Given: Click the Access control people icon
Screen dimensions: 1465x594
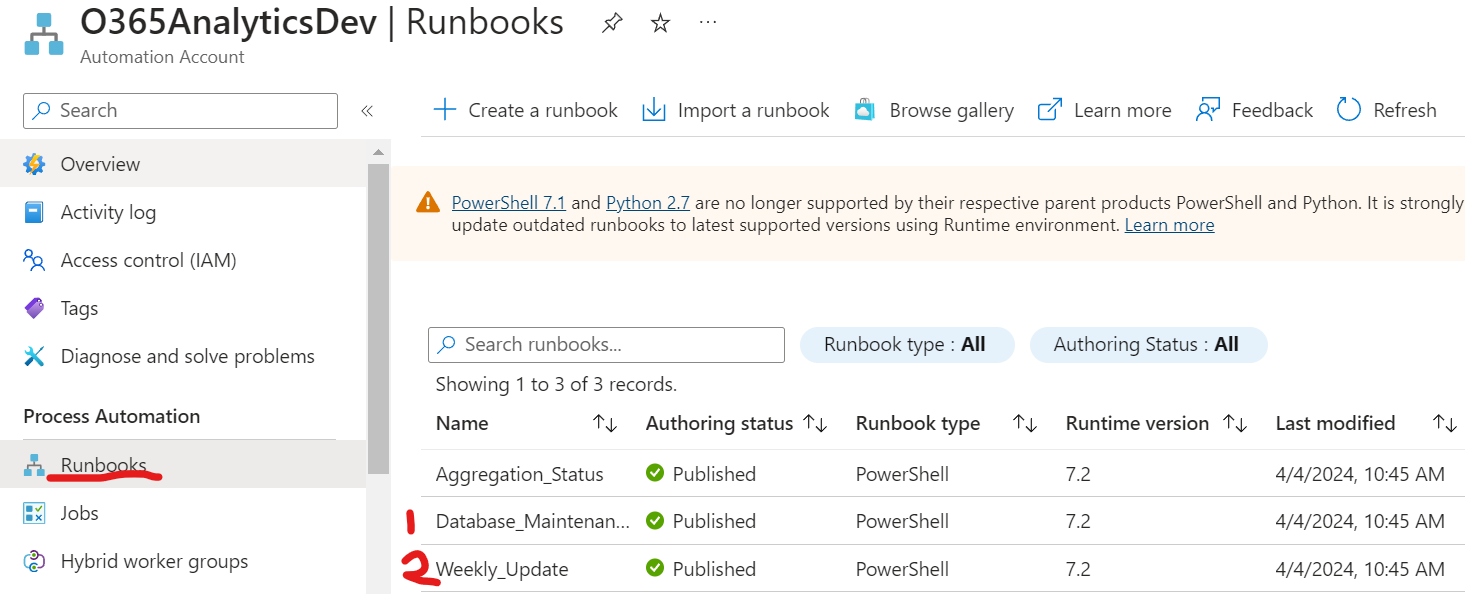Looking at the screenshot, I should (x=34, y=260).
